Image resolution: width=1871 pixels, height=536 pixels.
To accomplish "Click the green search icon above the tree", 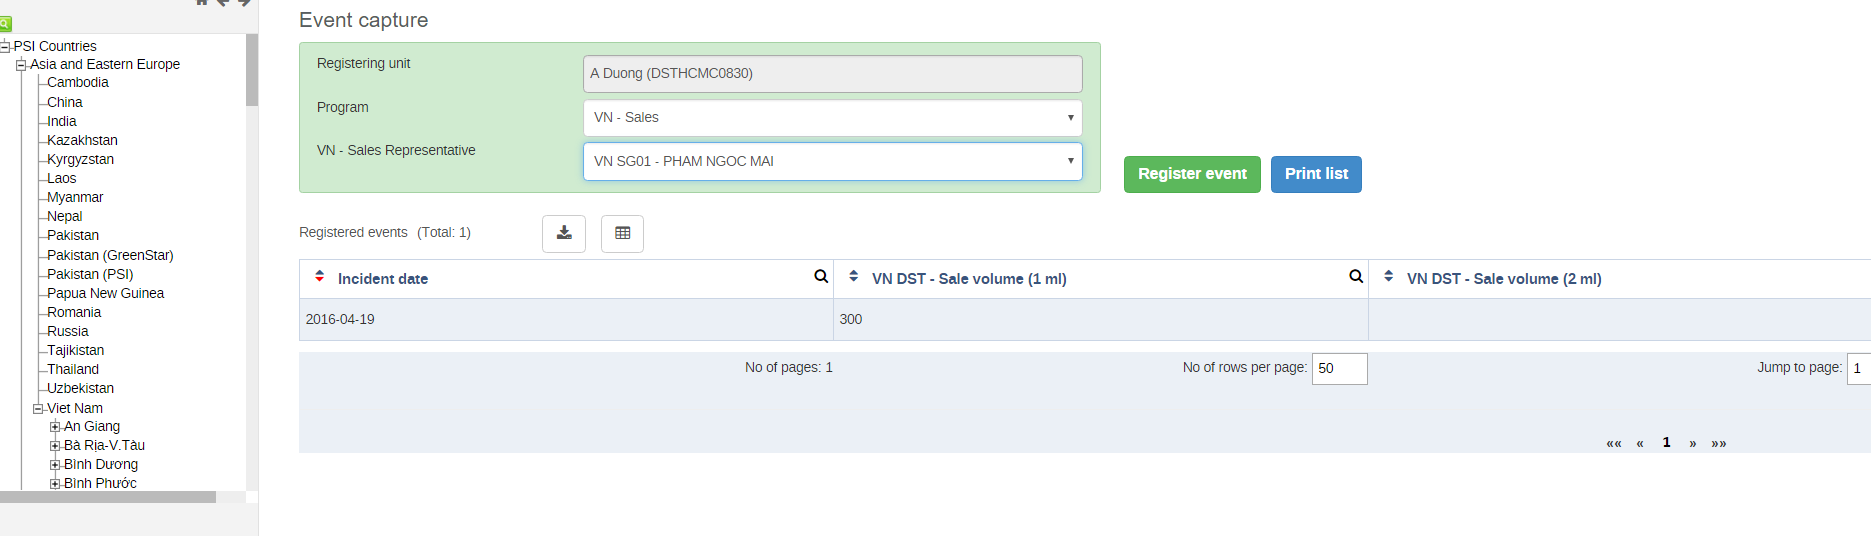I will (x=5, y=24).
